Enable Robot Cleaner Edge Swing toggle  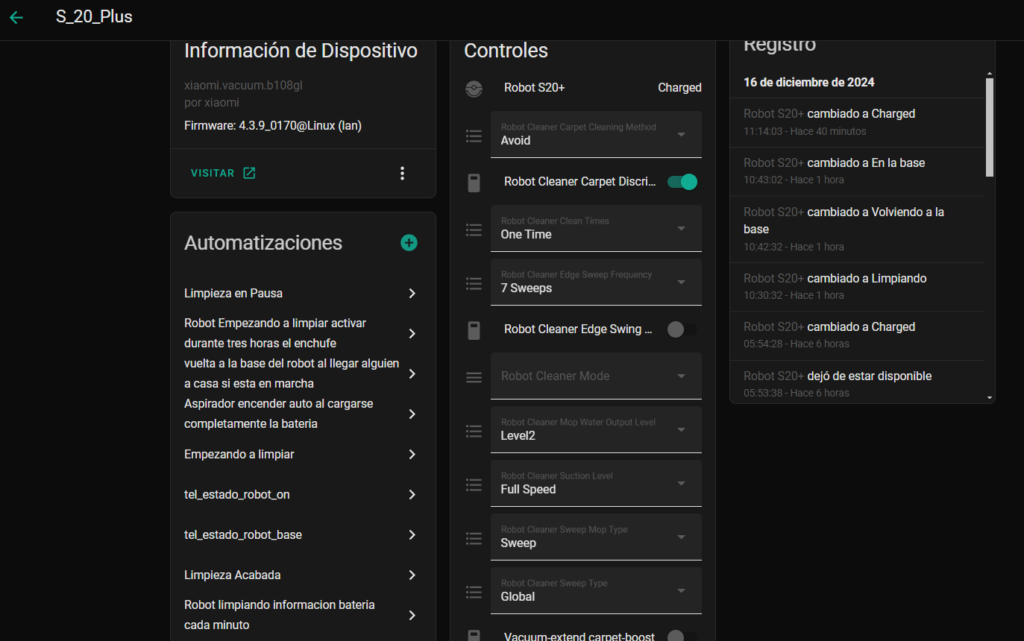680,329
